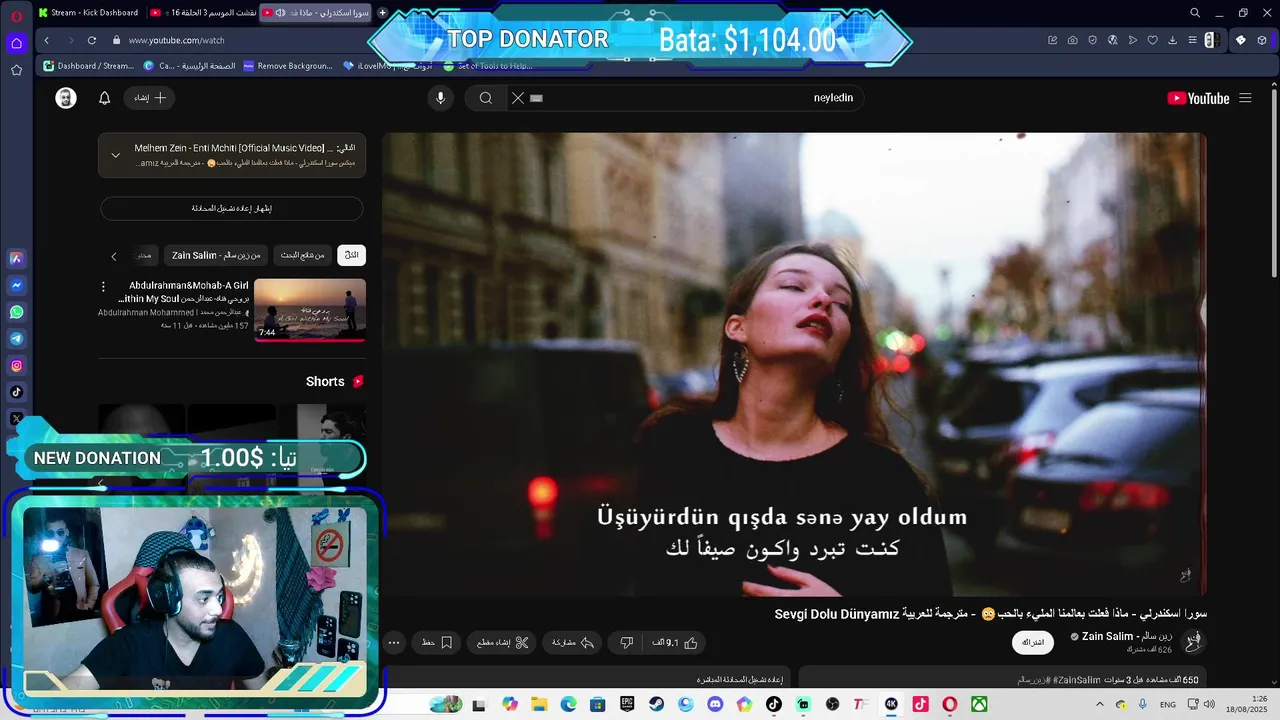Viewport: 1280px width, 720px height.
Task: Go to the YouTube home logo
Action: coord(1198,98)
